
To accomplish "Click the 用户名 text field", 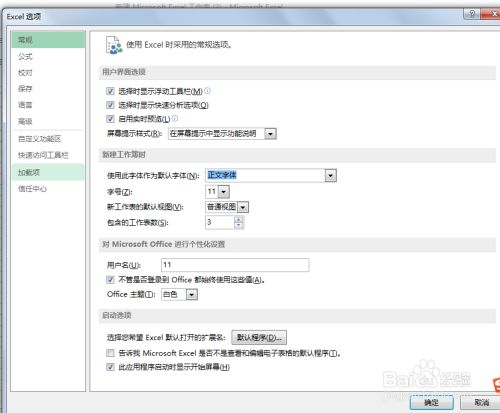I will [235, 265].
